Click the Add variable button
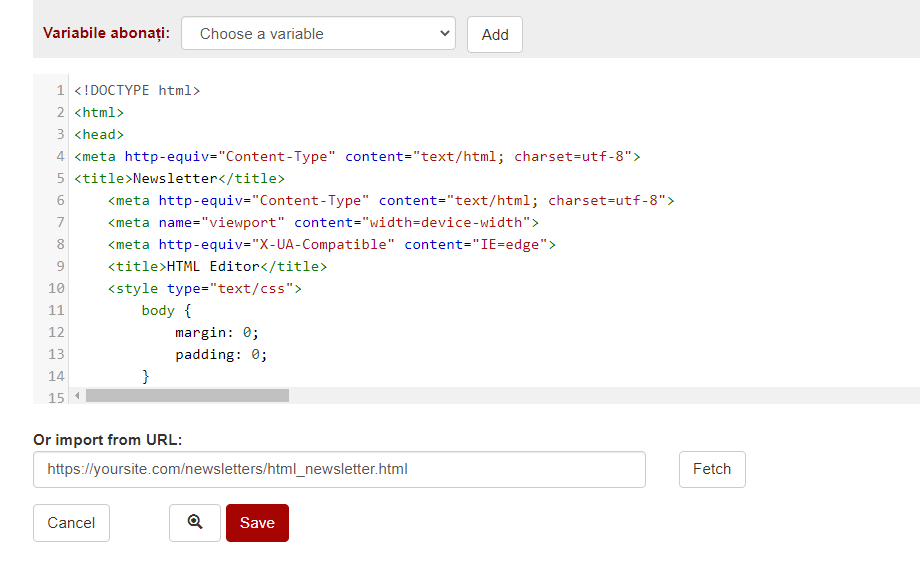The height and width of the screenshot is (580, 920). coord(495,35)
